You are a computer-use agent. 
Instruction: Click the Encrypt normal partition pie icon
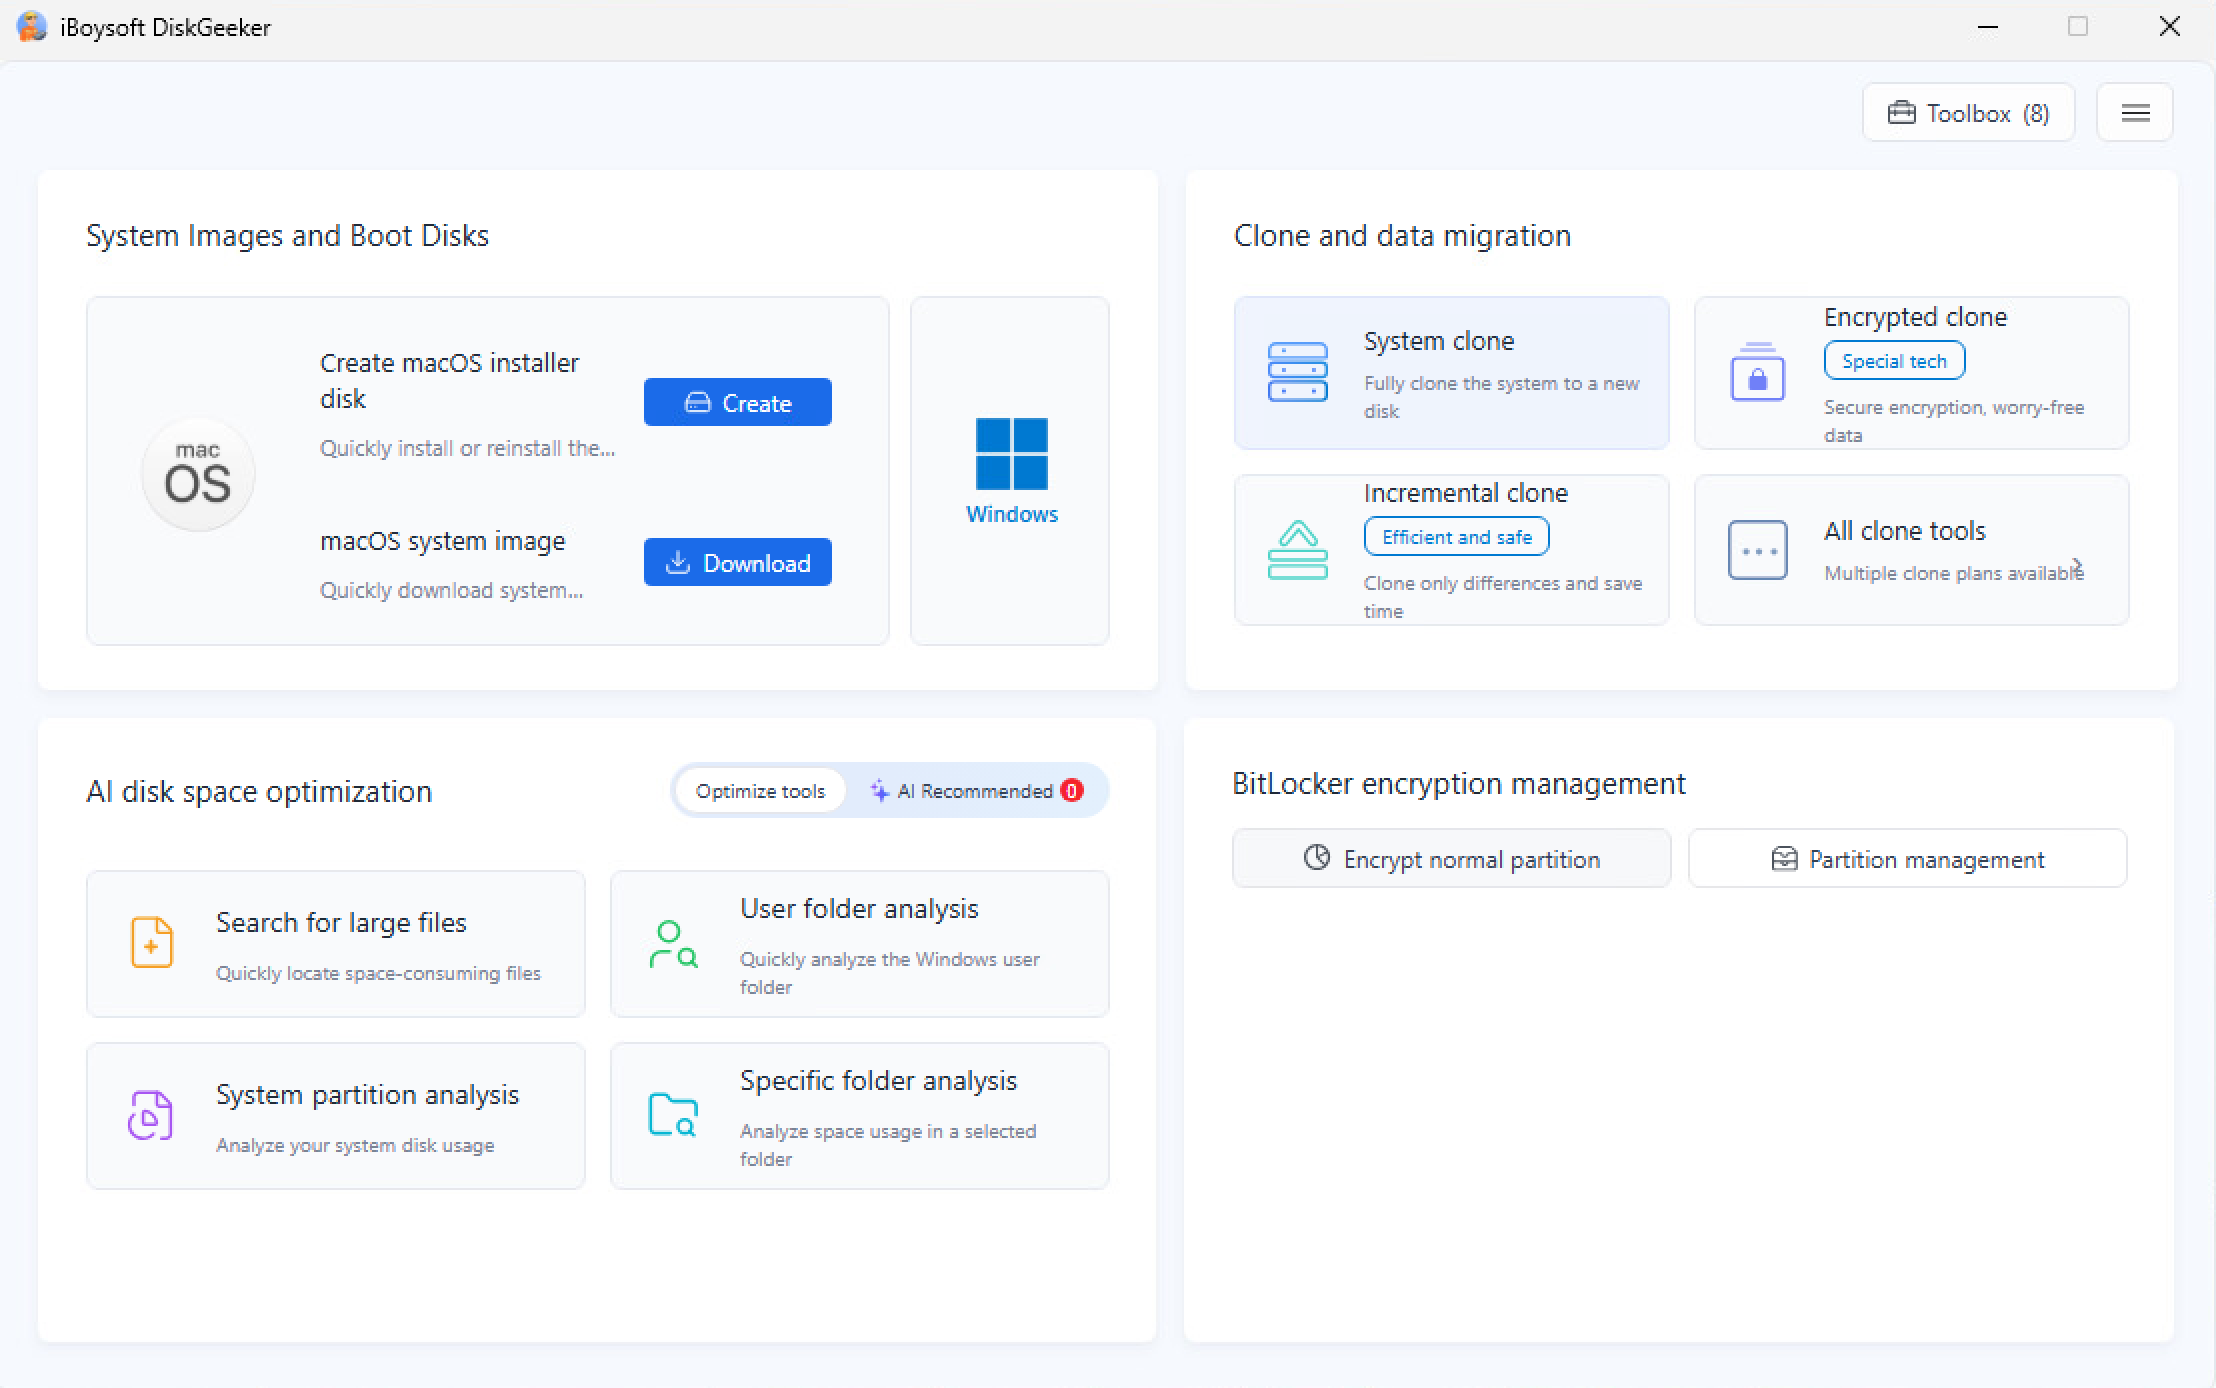pyautogui.click(x=1317, y=858)
